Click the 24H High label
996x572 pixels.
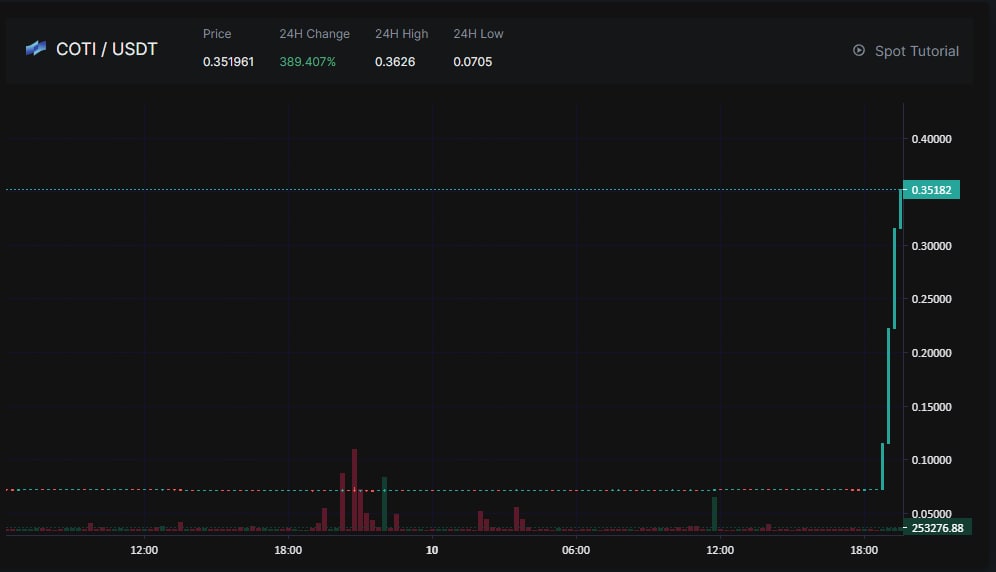(x=401, y=34)
